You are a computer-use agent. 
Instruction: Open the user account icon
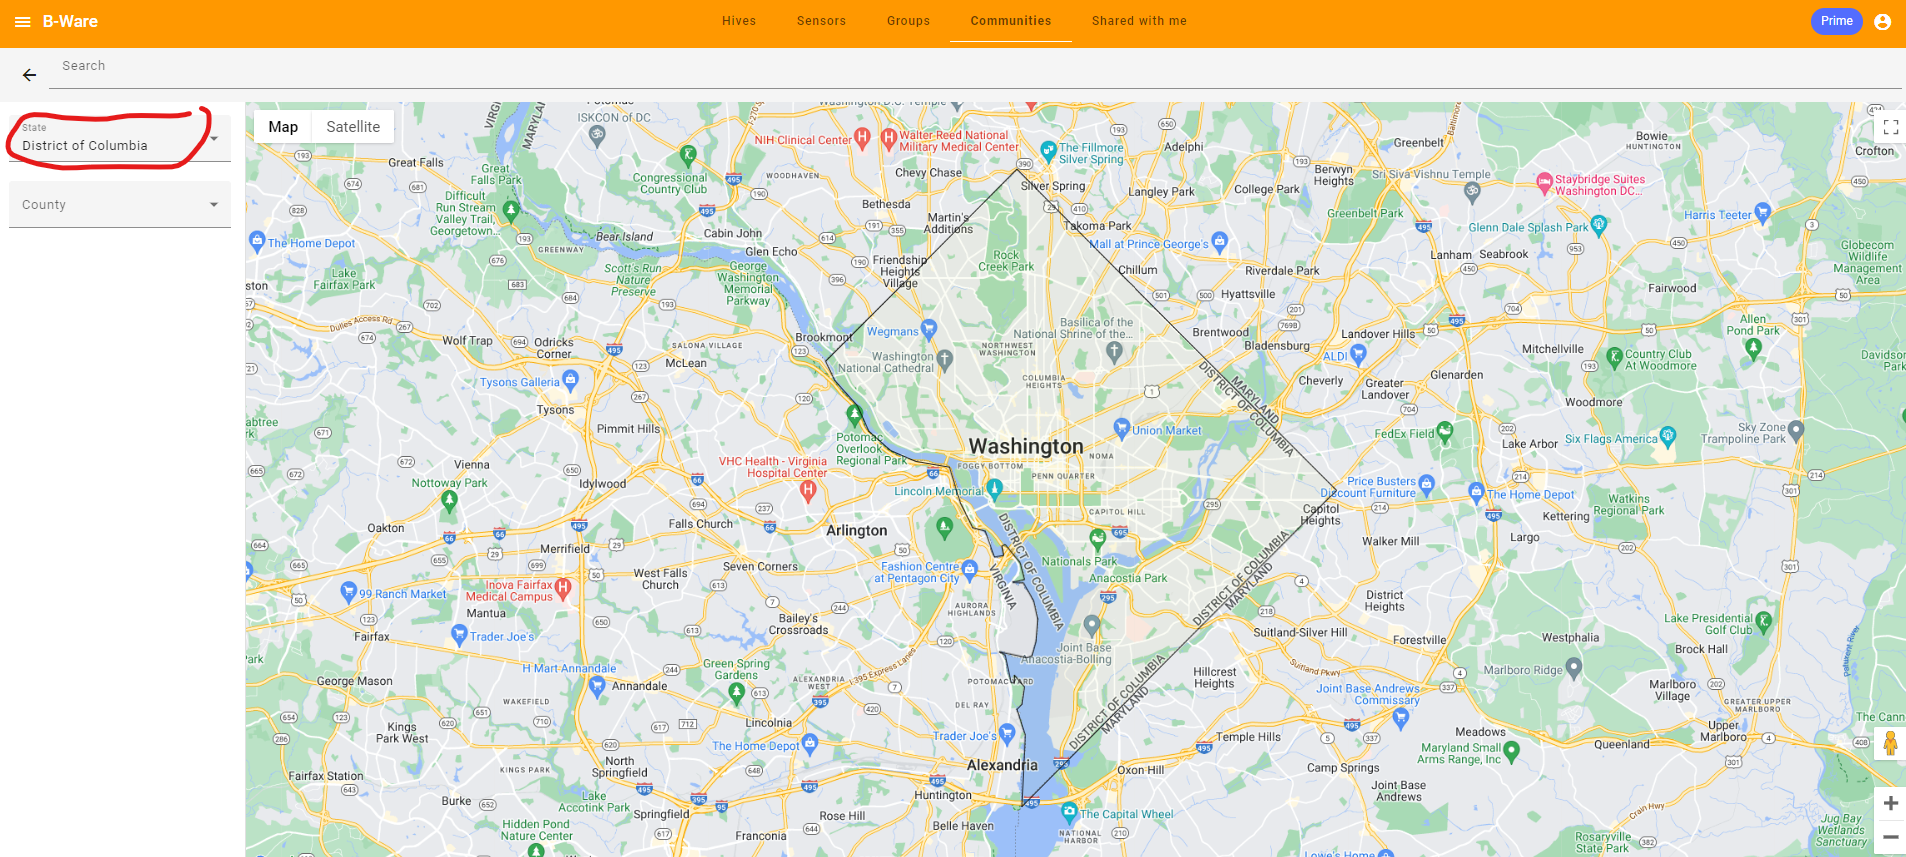point(1882,21)
